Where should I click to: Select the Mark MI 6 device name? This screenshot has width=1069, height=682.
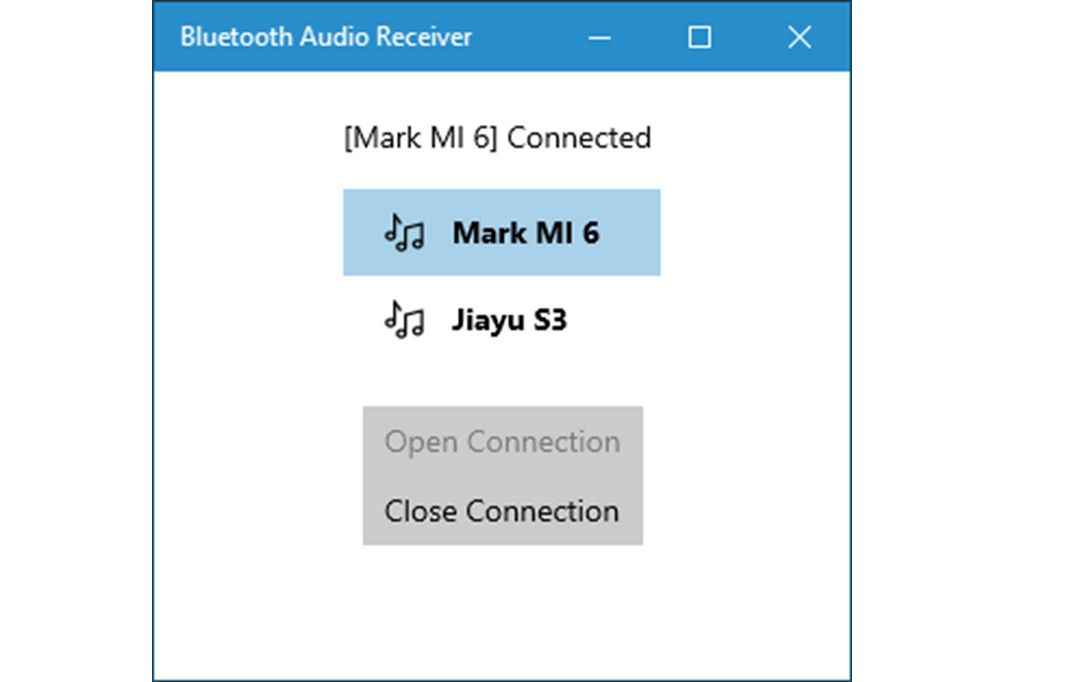point(526,233)
